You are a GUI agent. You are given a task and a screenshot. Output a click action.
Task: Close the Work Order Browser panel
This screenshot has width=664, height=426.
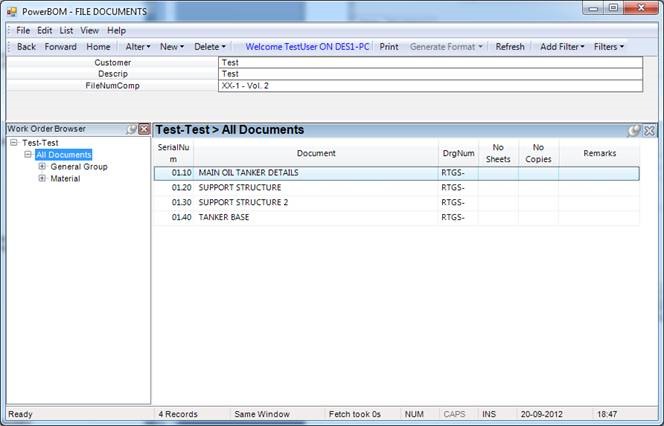pyautogui.click(x=144, y=129)
